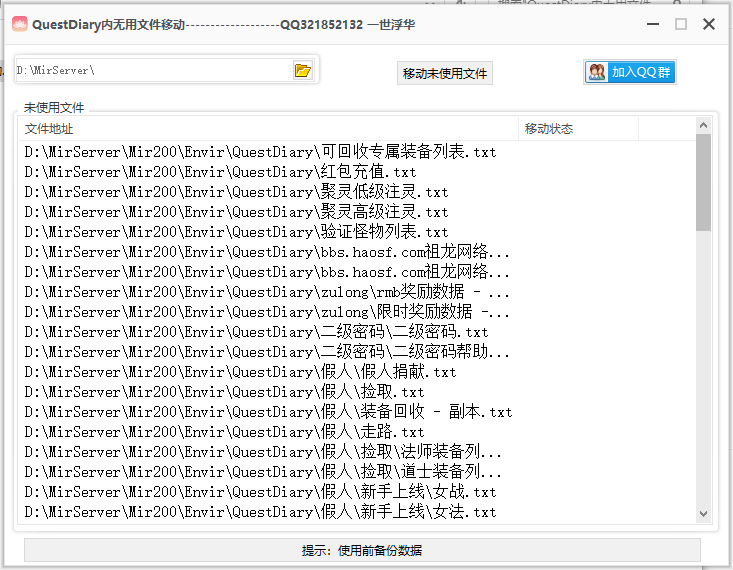Select the 二级密码\二级密码.txt row
733x570 pixels.
pyautogui.click(x=356, y=332)
